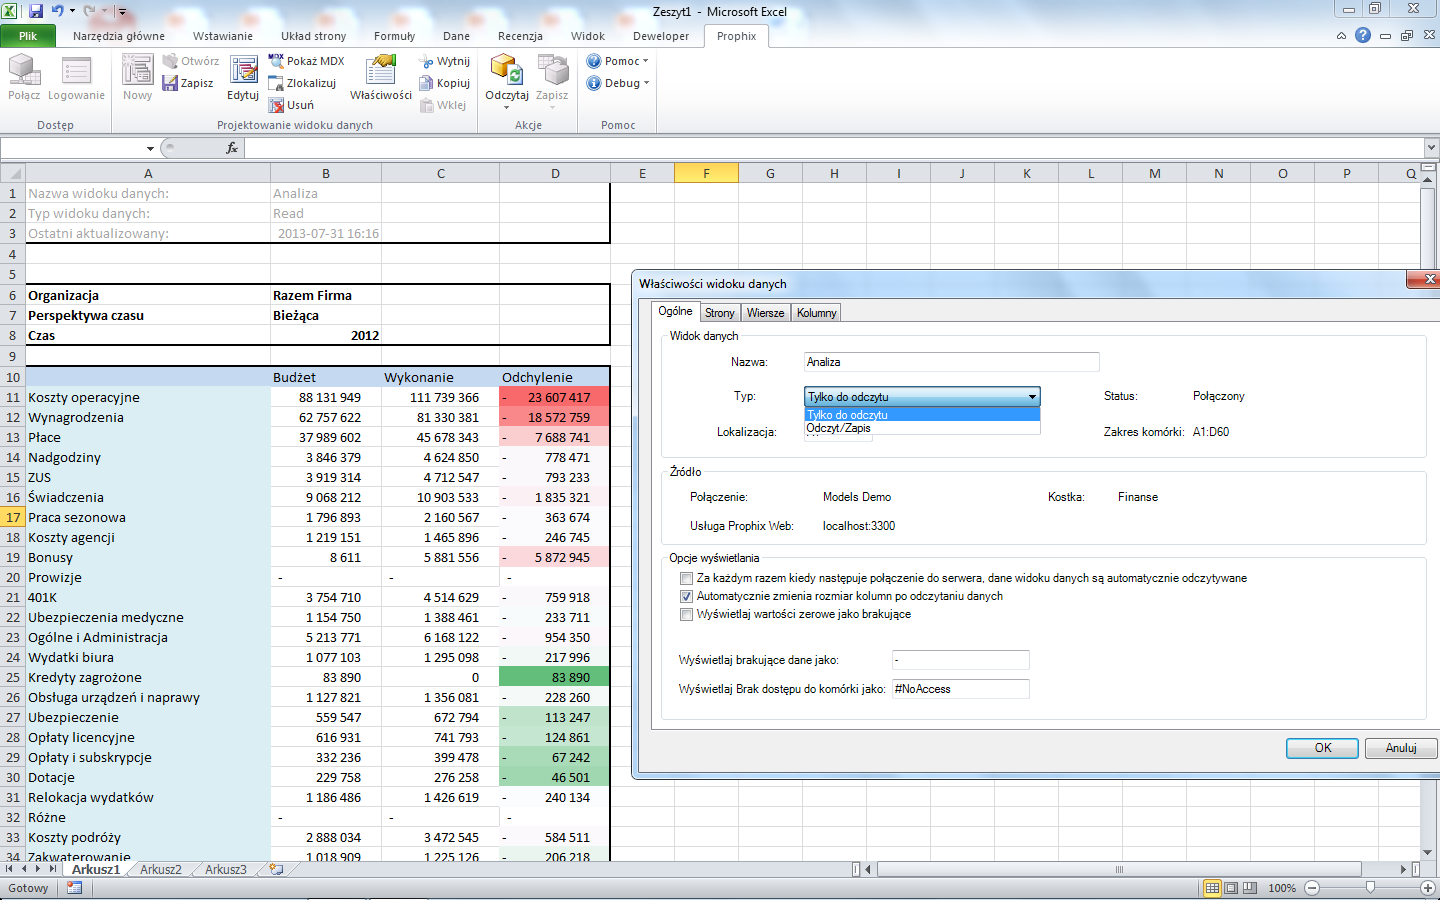Click the formula bar input

click(832, 148)
